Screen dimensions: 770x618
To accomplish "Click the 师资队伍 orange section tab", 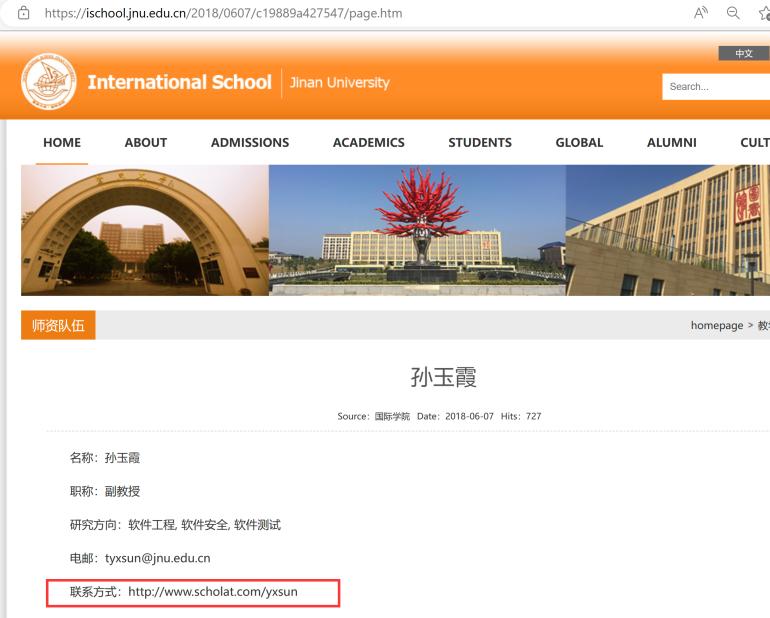I will coord(58,325).
